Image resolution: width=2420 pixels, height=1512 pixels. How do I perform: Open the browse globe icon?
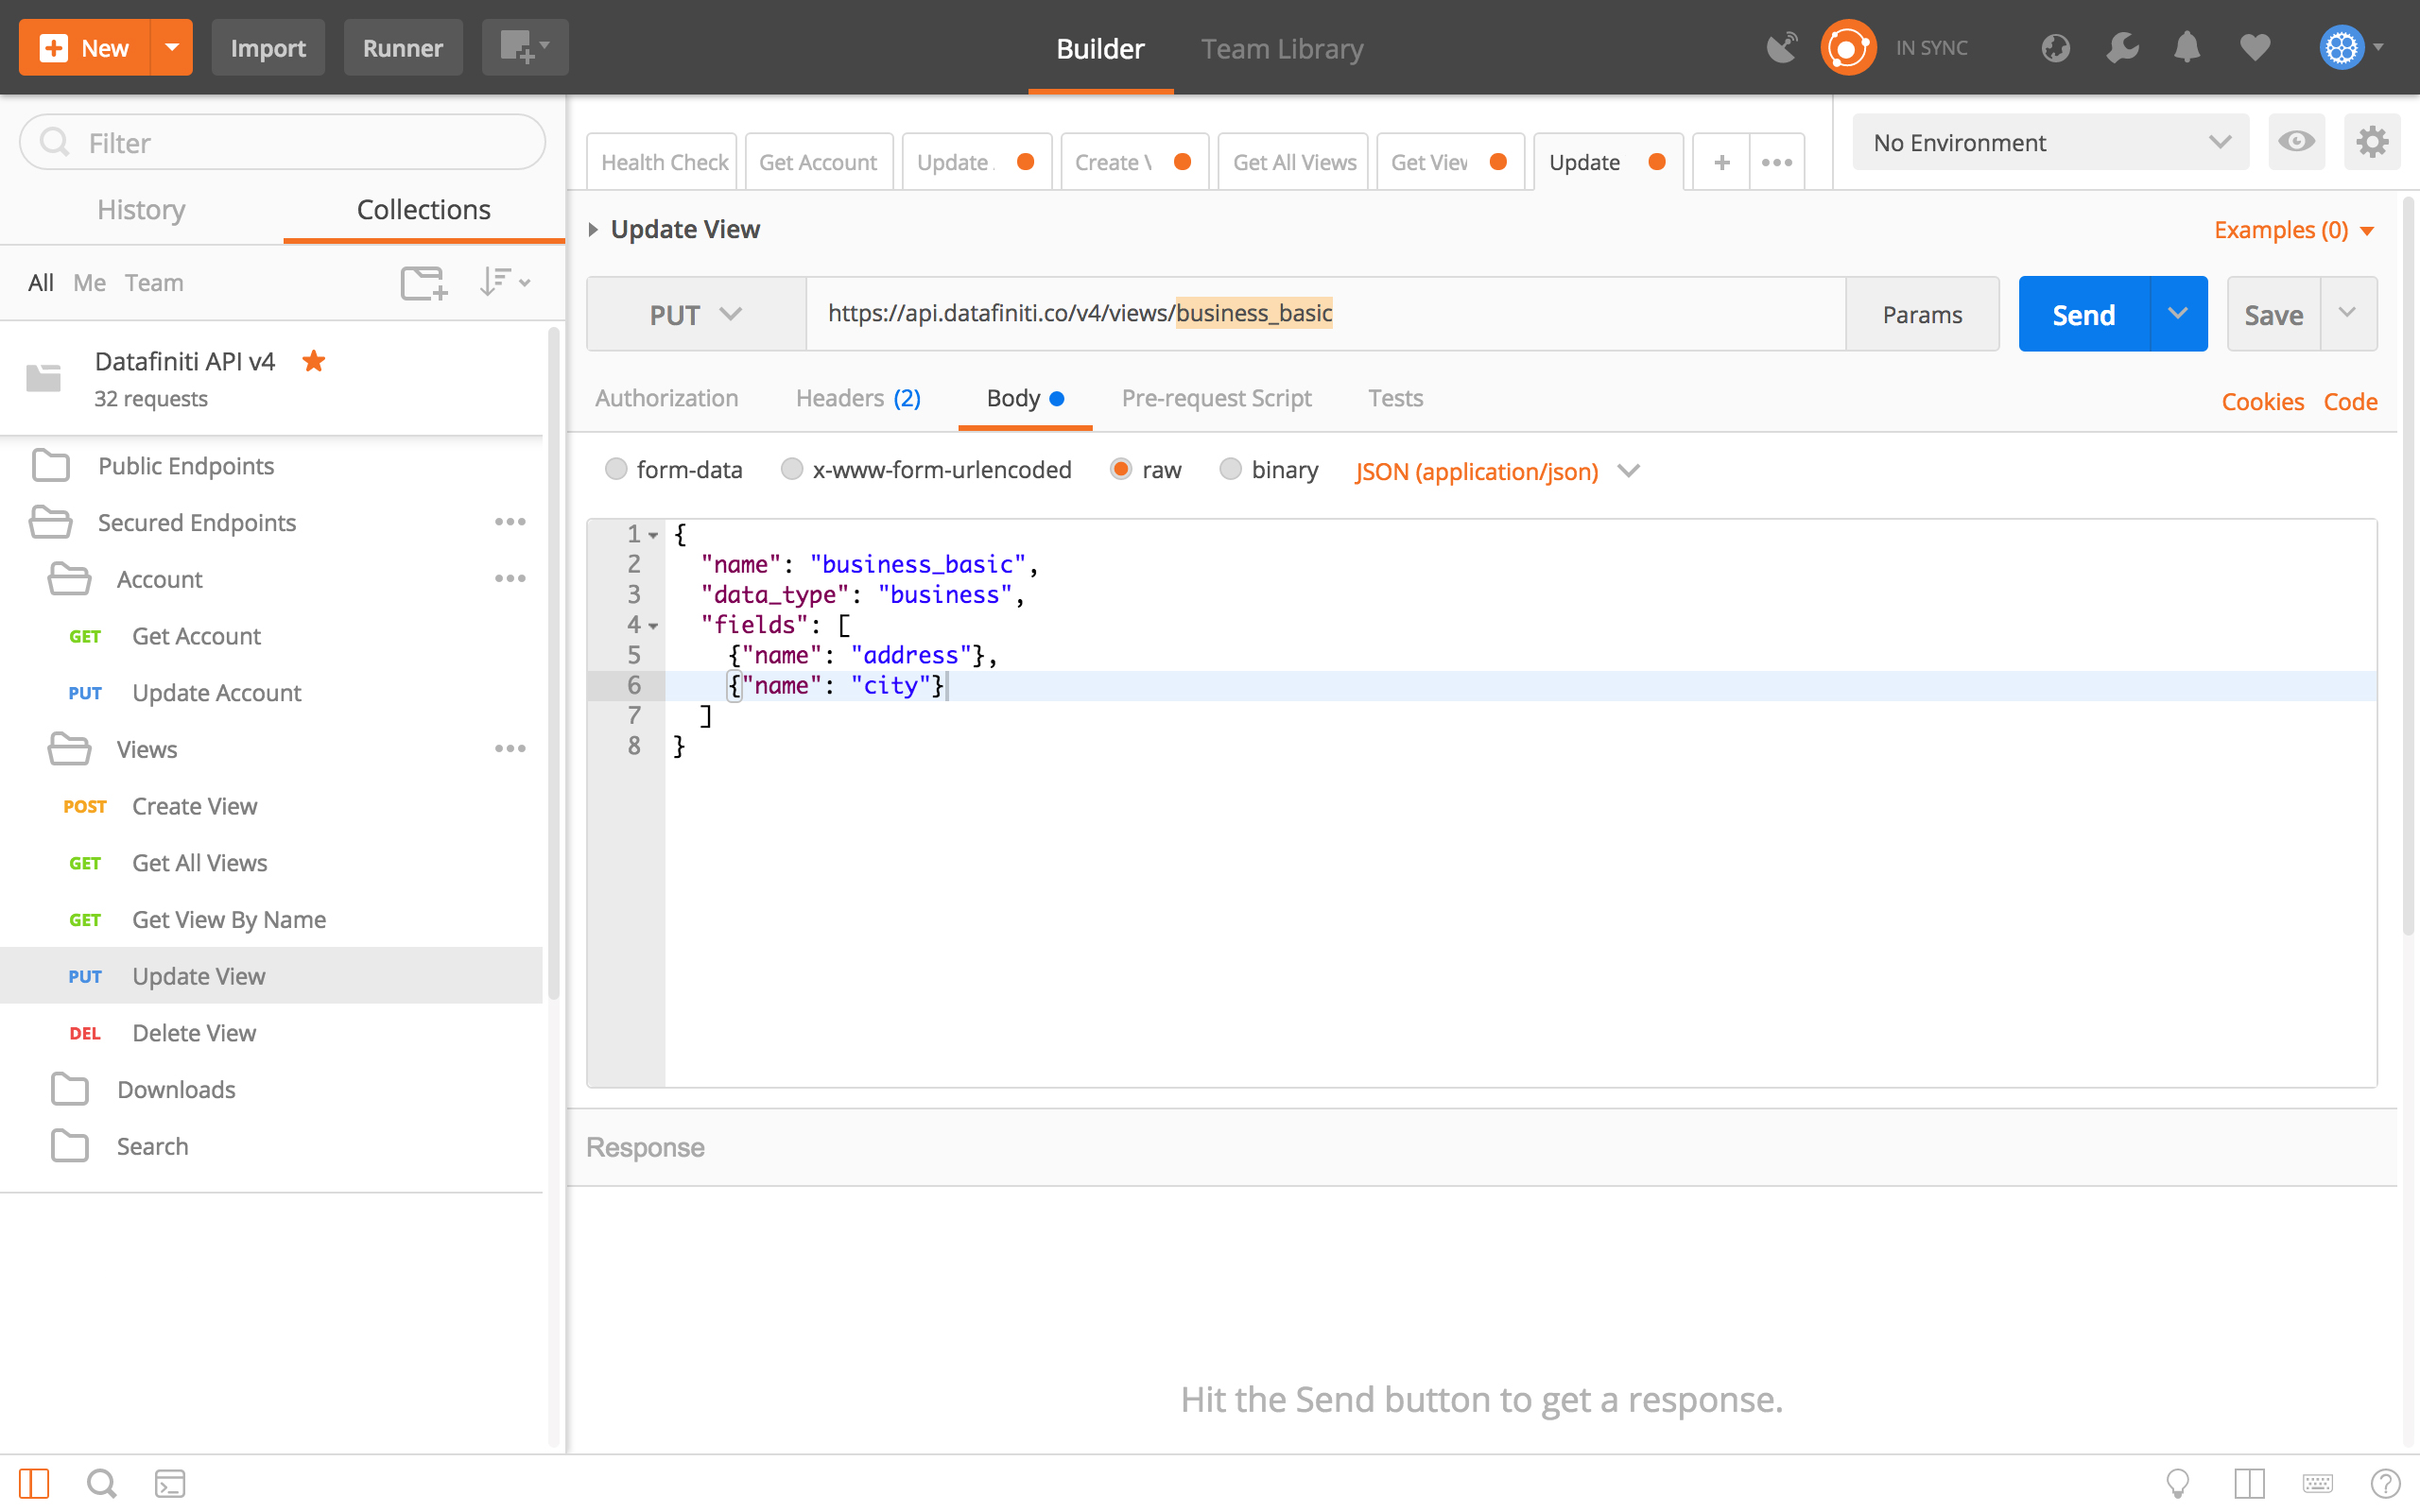pos(2055,47)
